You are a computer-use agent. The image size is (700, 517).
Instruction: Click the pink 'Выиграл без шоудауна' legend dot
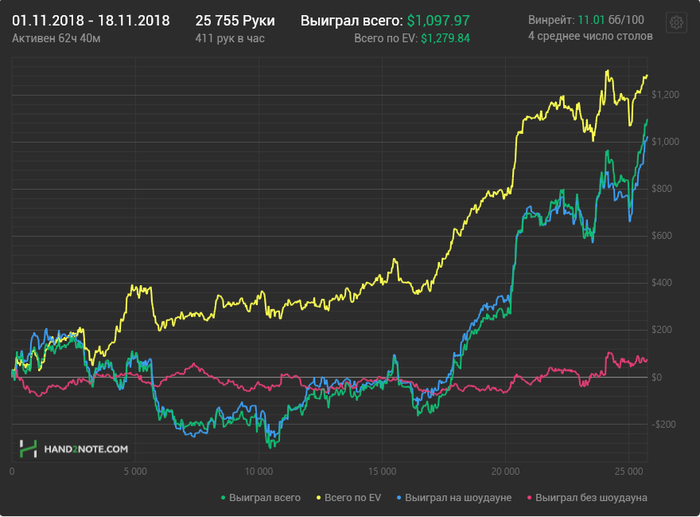click(x=529, y=497)
